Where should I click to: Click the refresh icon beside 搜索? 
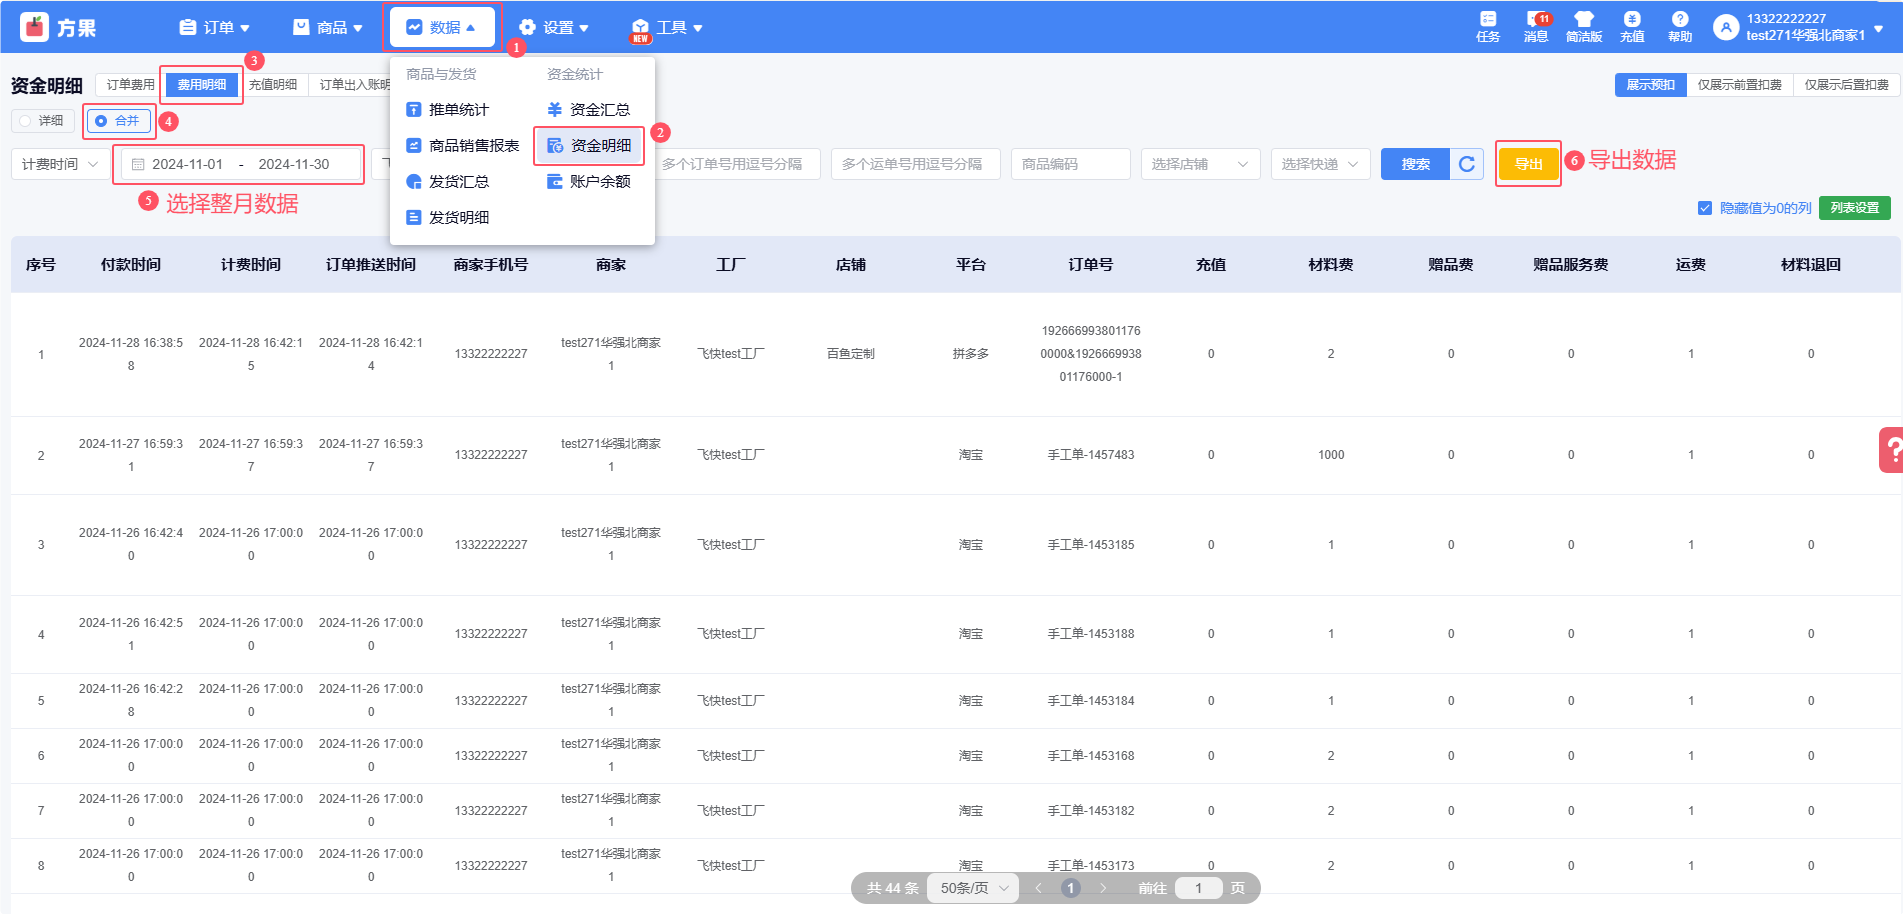[x=1467, y=164]
